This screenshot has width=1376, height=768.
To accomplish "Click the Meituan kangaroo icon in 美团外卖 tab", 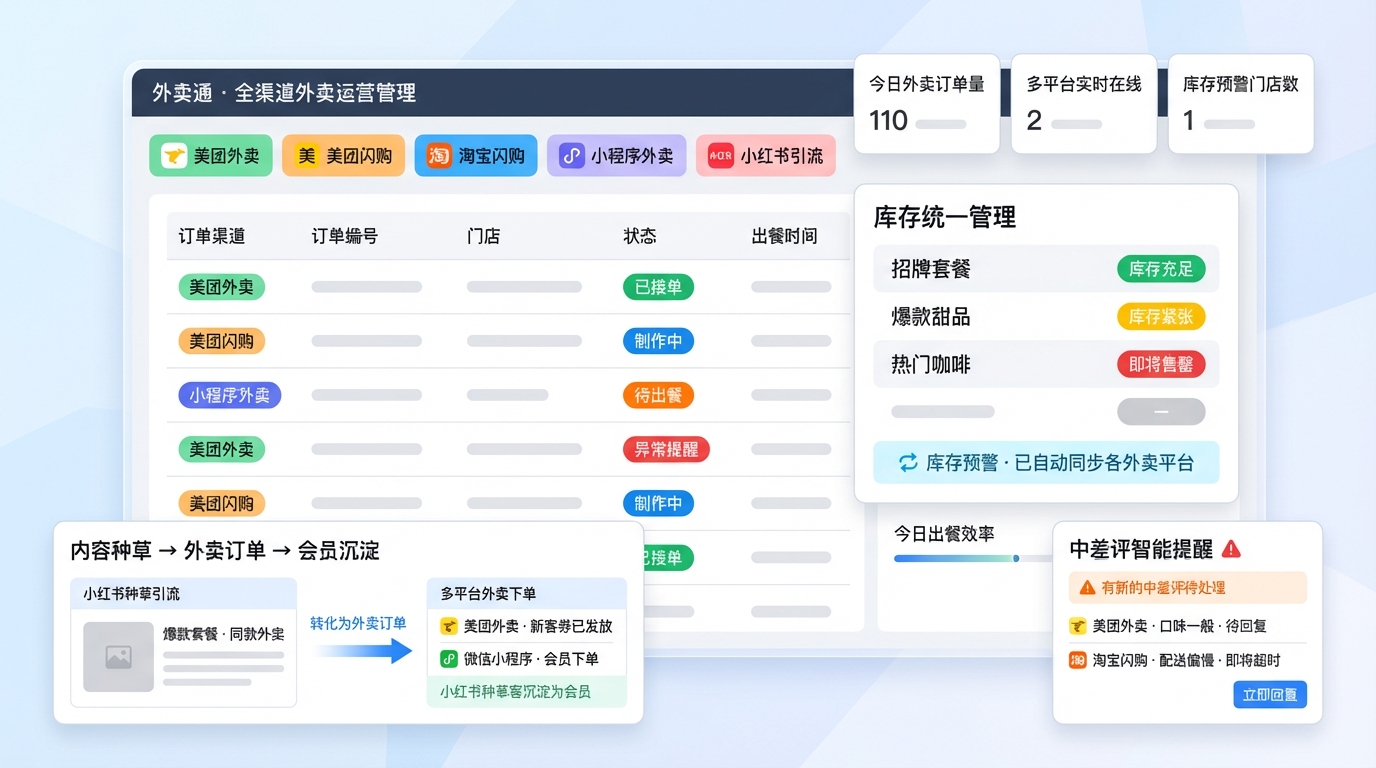I will coord(174,156).
